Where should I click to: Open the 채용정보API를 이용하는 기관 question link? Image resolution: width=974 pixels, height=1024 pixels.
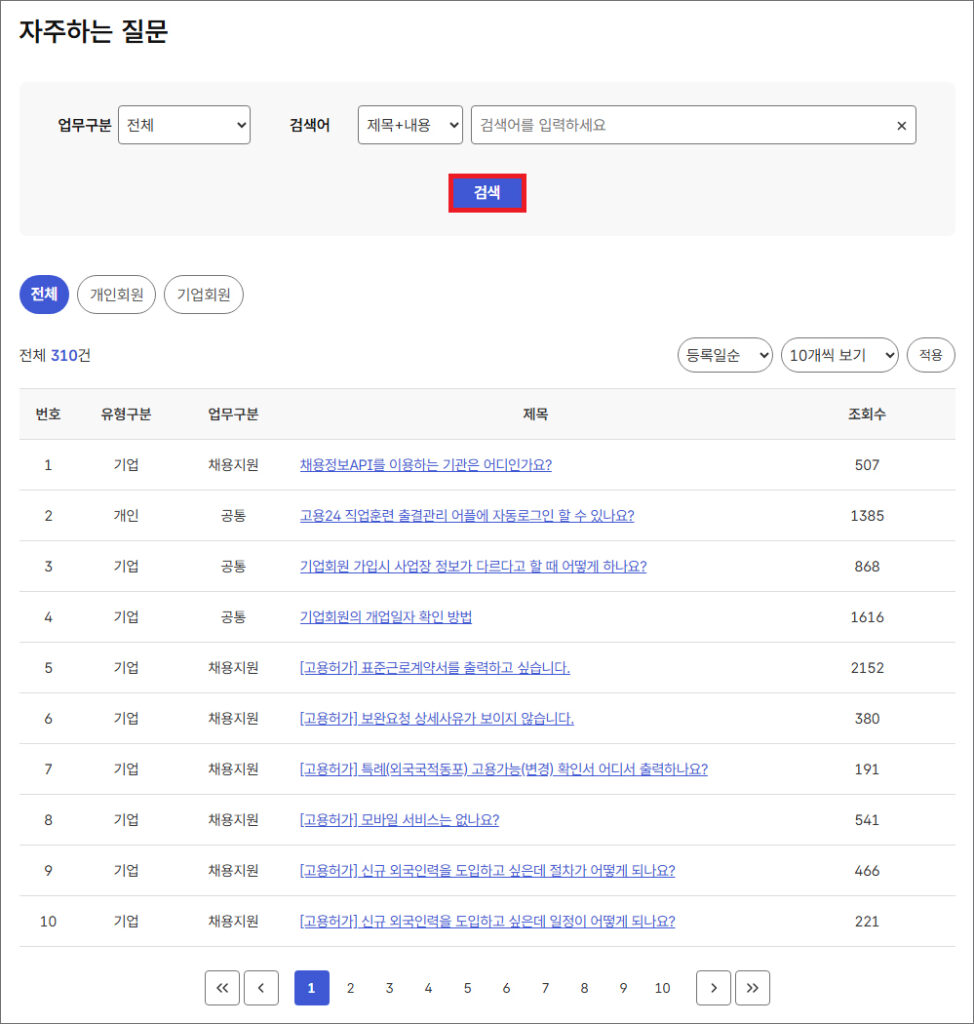click(x=425, y=465)
